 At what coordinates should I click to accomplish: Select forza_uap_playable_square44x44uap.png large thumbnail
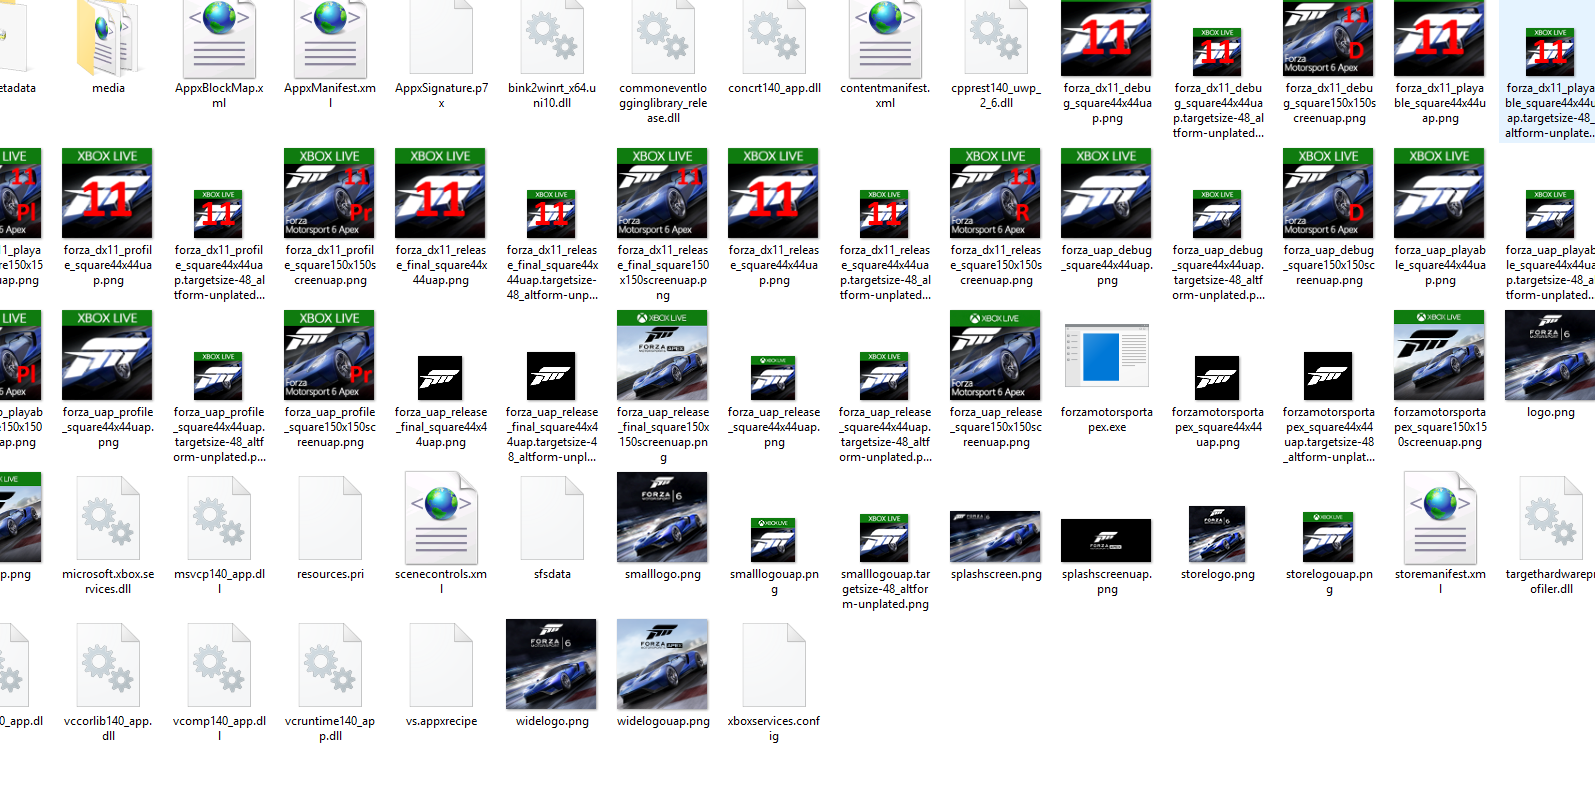1440,194
